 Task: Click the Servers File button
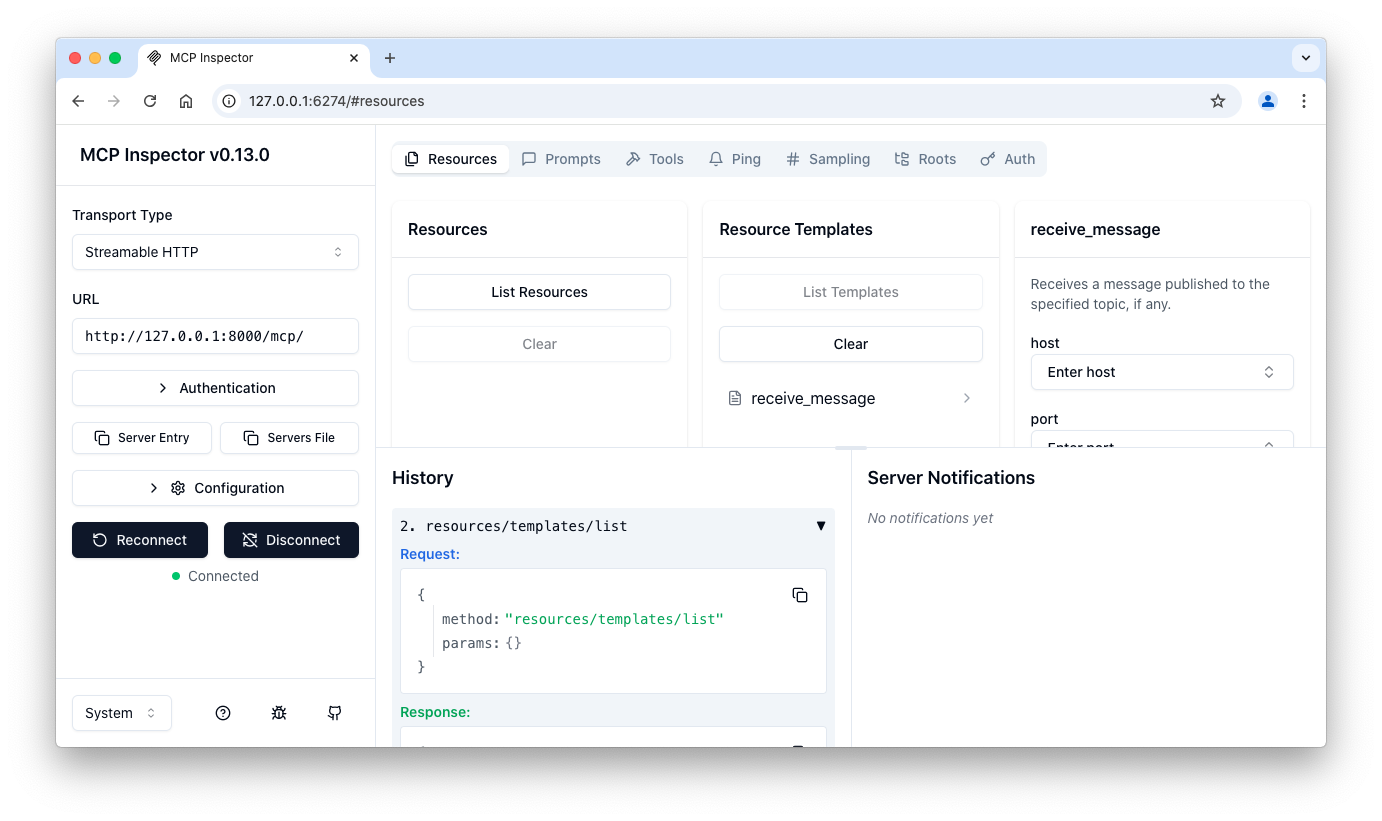click(x=289, y=438)
